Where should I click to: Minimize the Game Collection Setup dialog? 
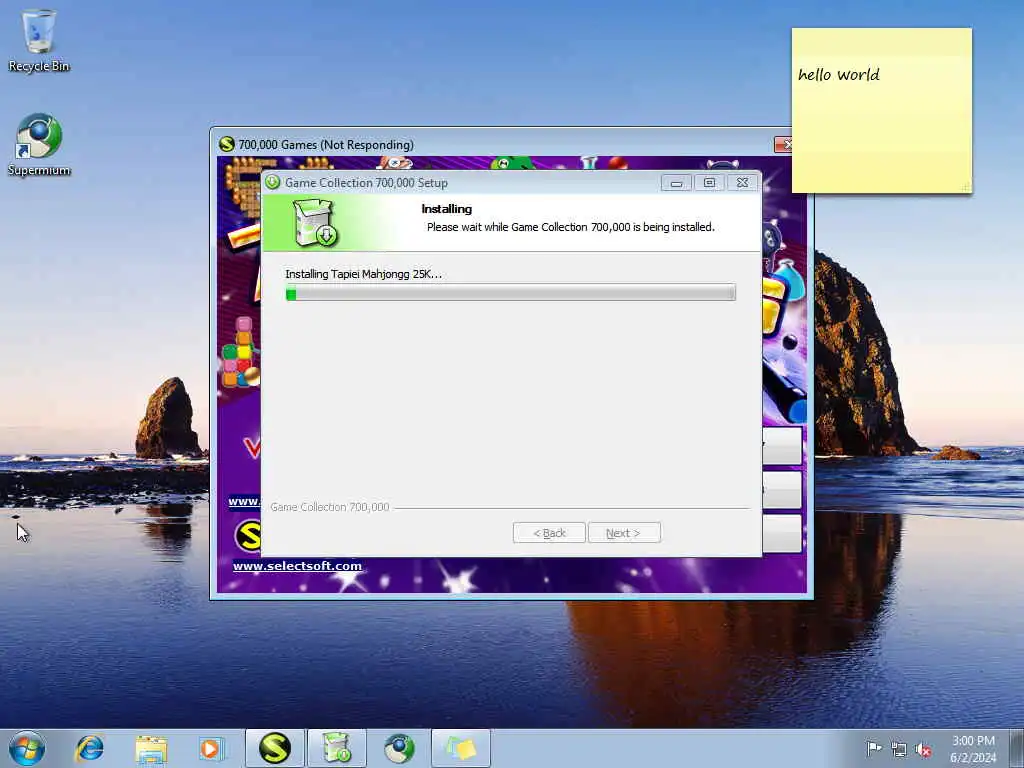click(x=676, y=183)
